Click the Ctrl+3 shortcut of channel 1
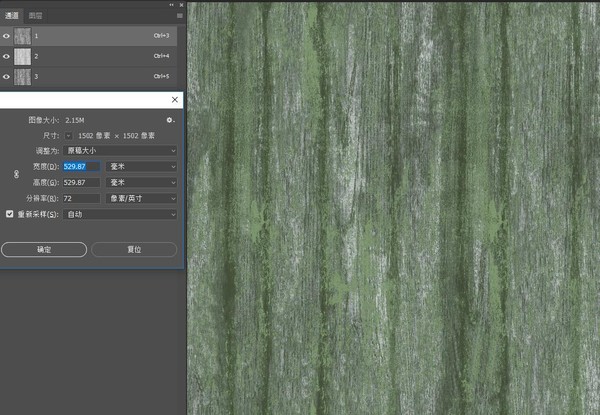 pos(161,36)
